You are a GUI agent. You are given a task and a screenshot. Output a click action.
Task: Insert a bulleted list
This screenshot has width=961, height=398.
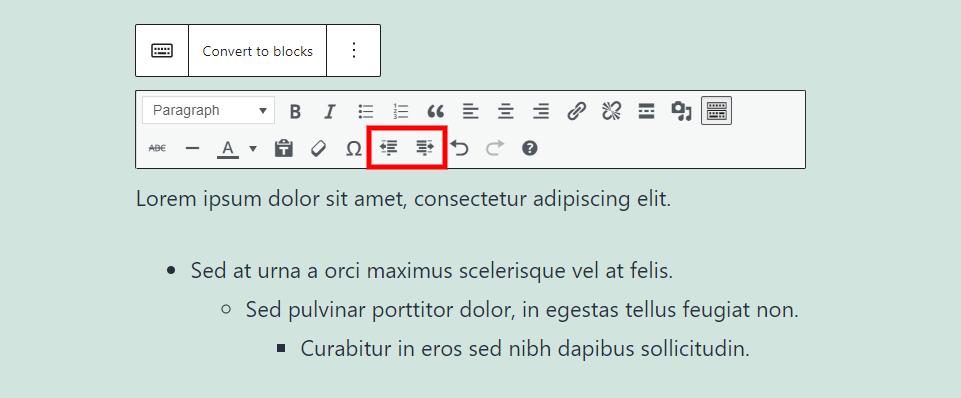pyautogui.click(x=366, y=112)
